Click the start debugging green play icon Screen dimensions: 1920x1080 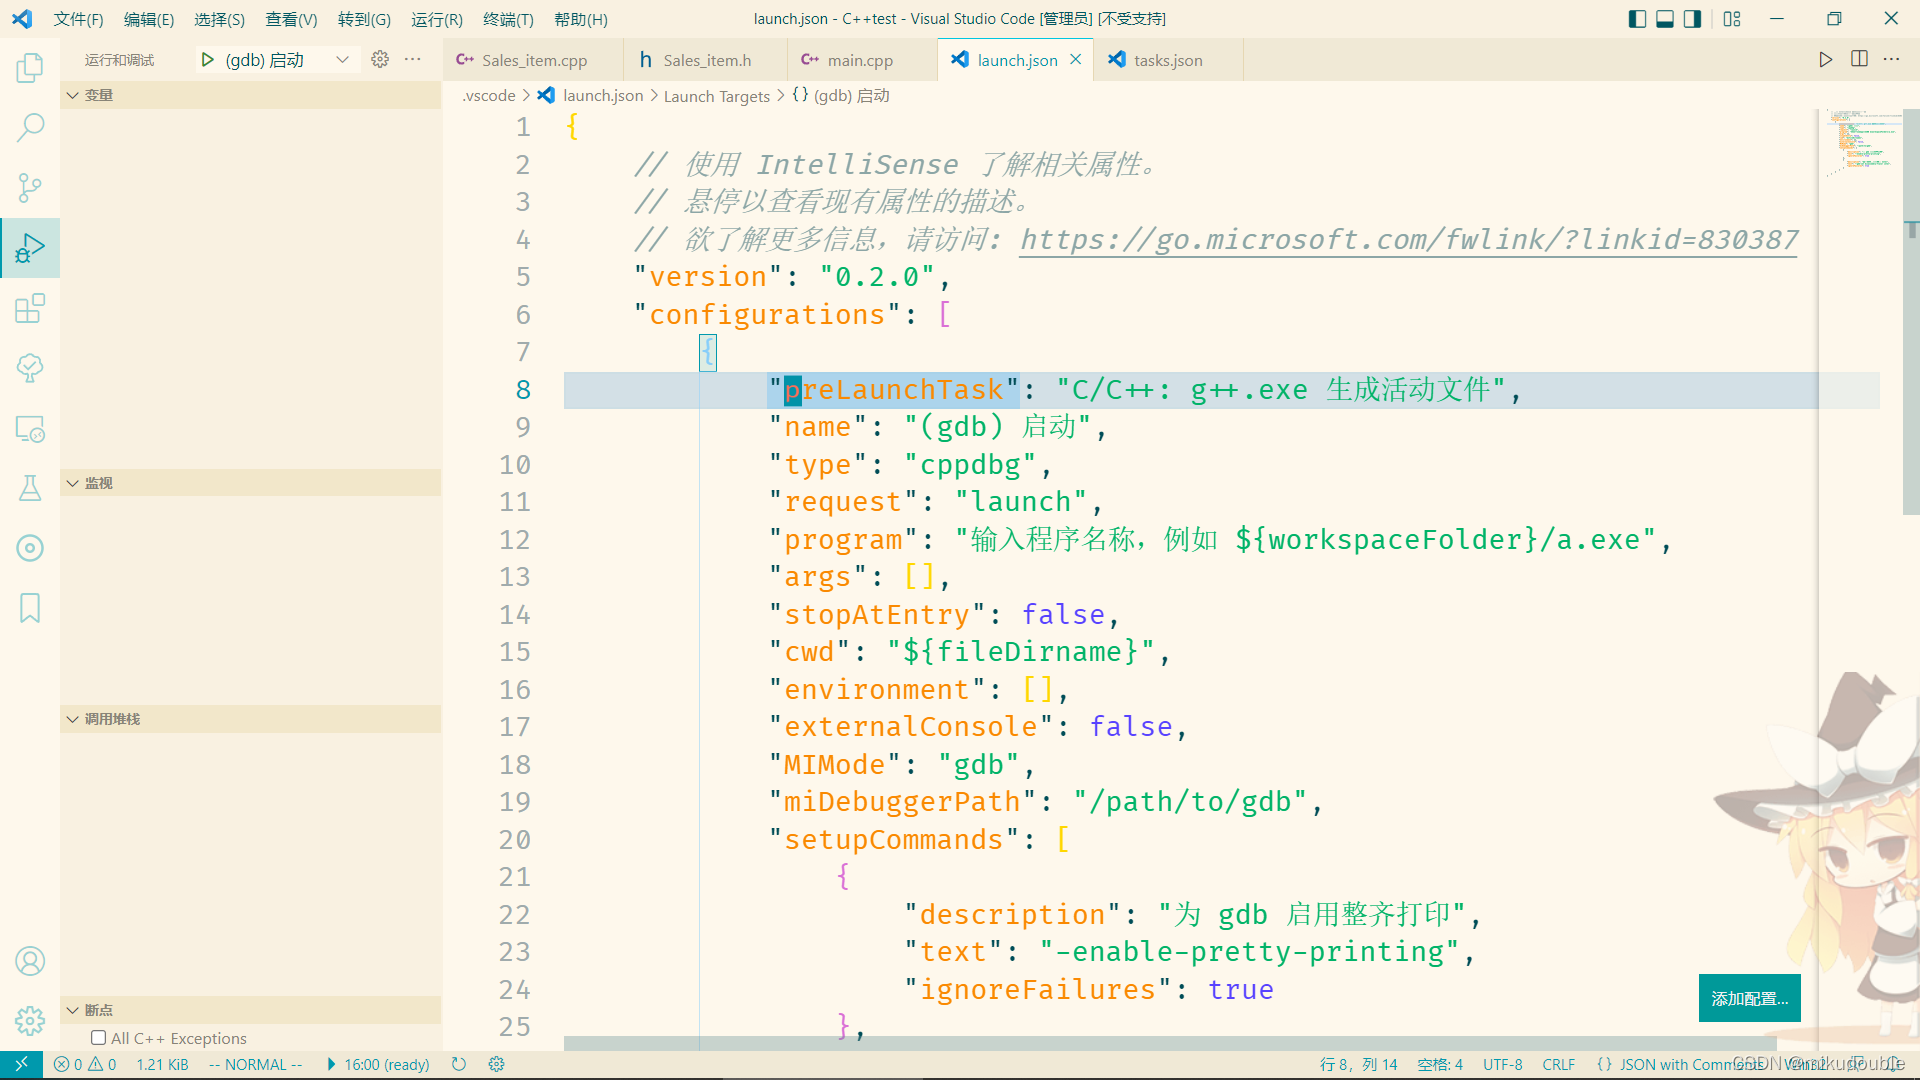click(x=207, y=60)
